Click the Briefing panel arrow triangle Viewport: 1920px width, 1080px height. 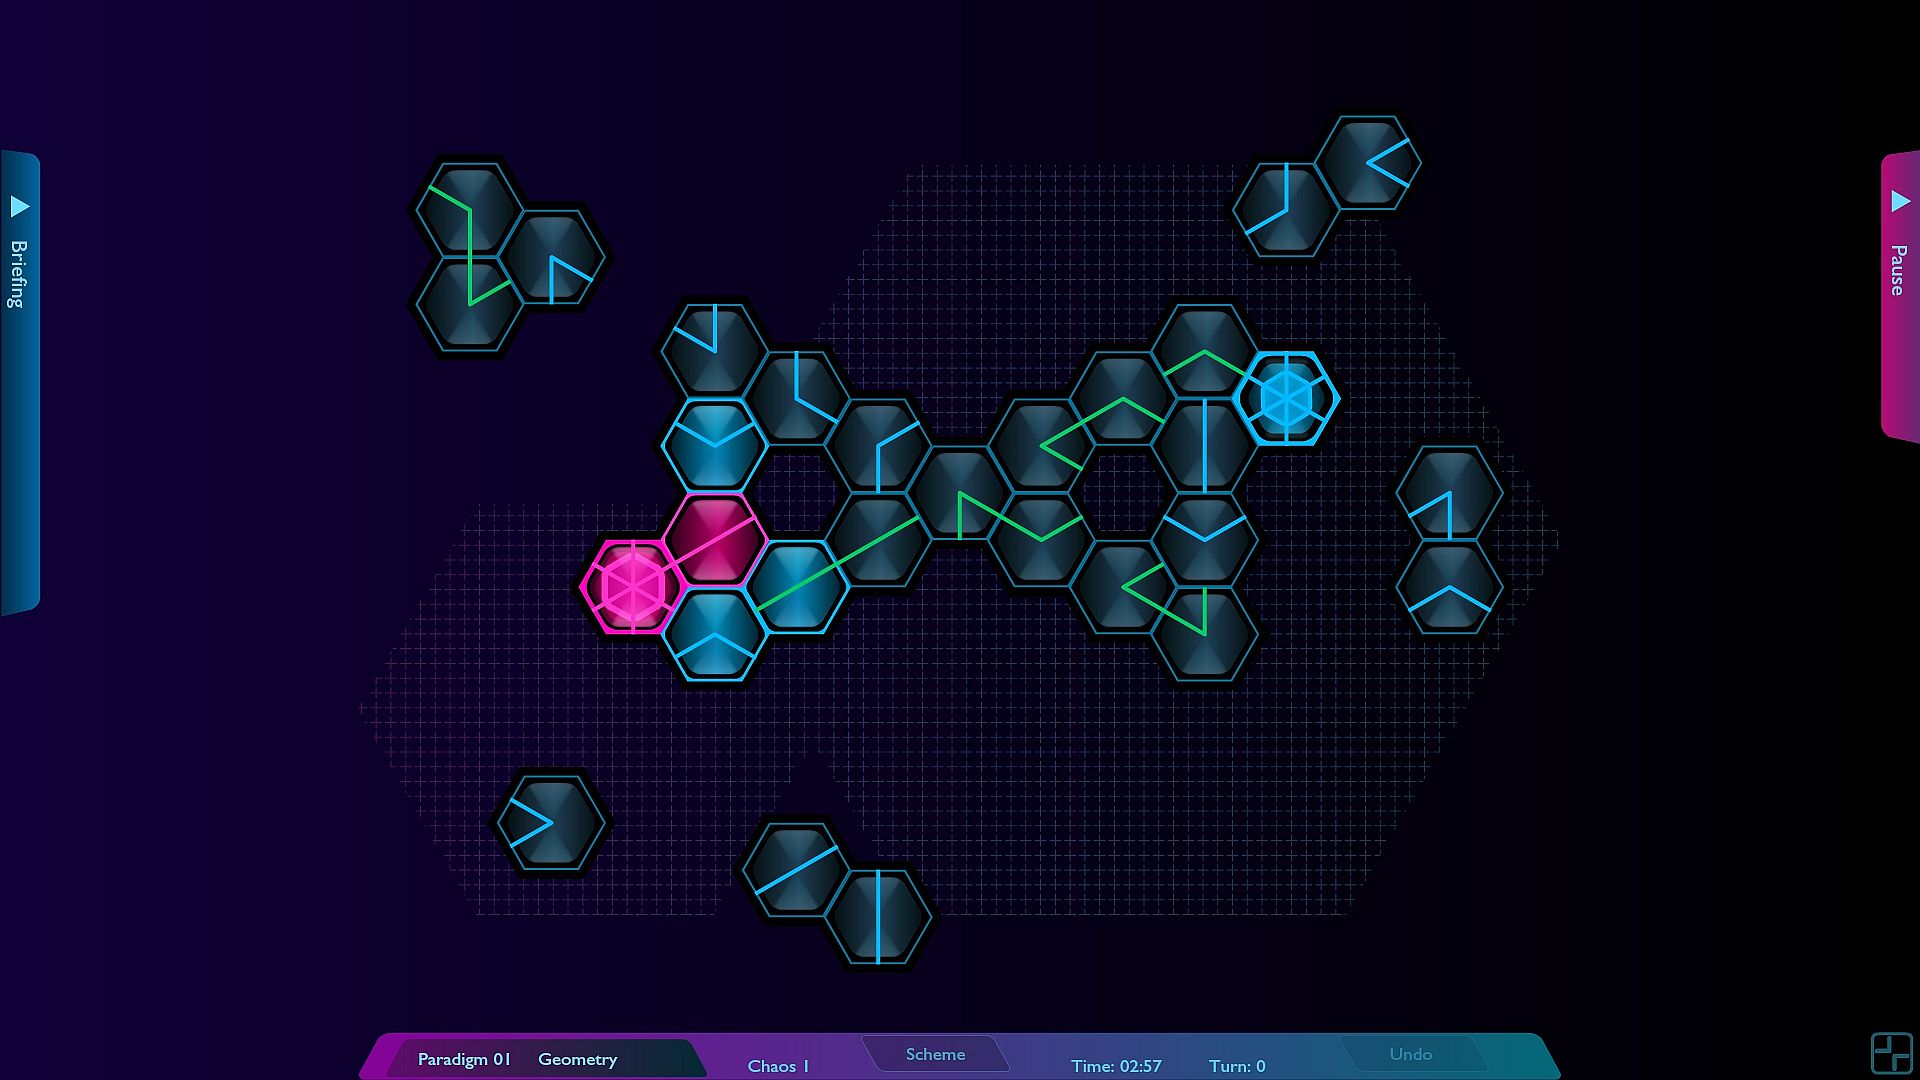point(19,207)
